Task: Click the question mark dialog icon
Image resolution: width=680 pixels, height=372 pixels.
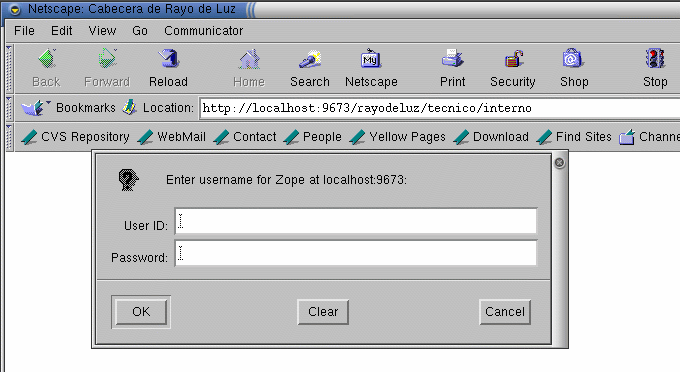Action: [128, 180]
